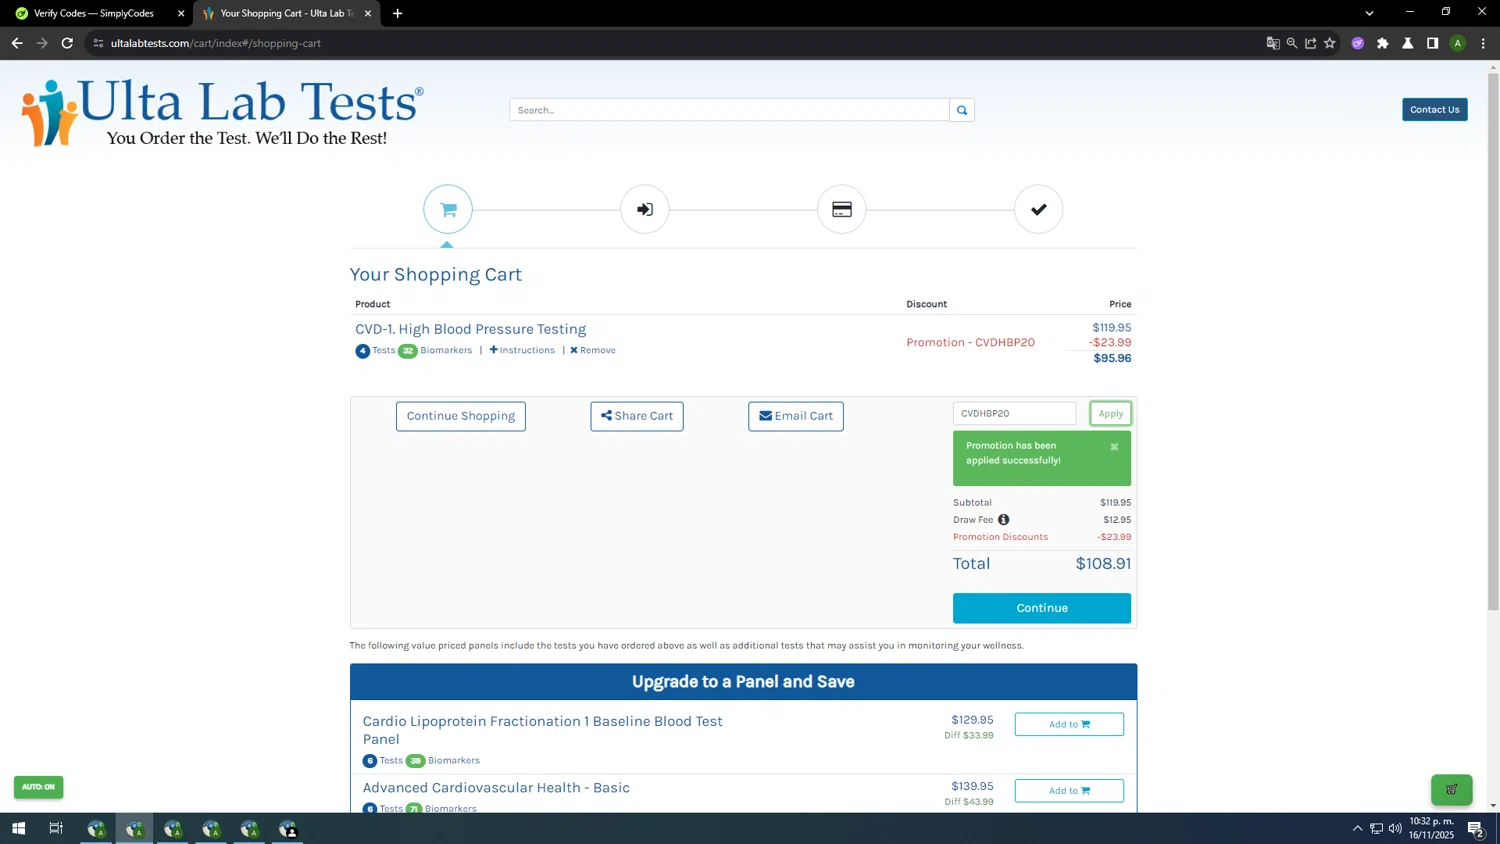The height and width of the screenshot is (844, 1500).
Task: Click the browser zoom magnifier icon
Action: click(1291, 43)
